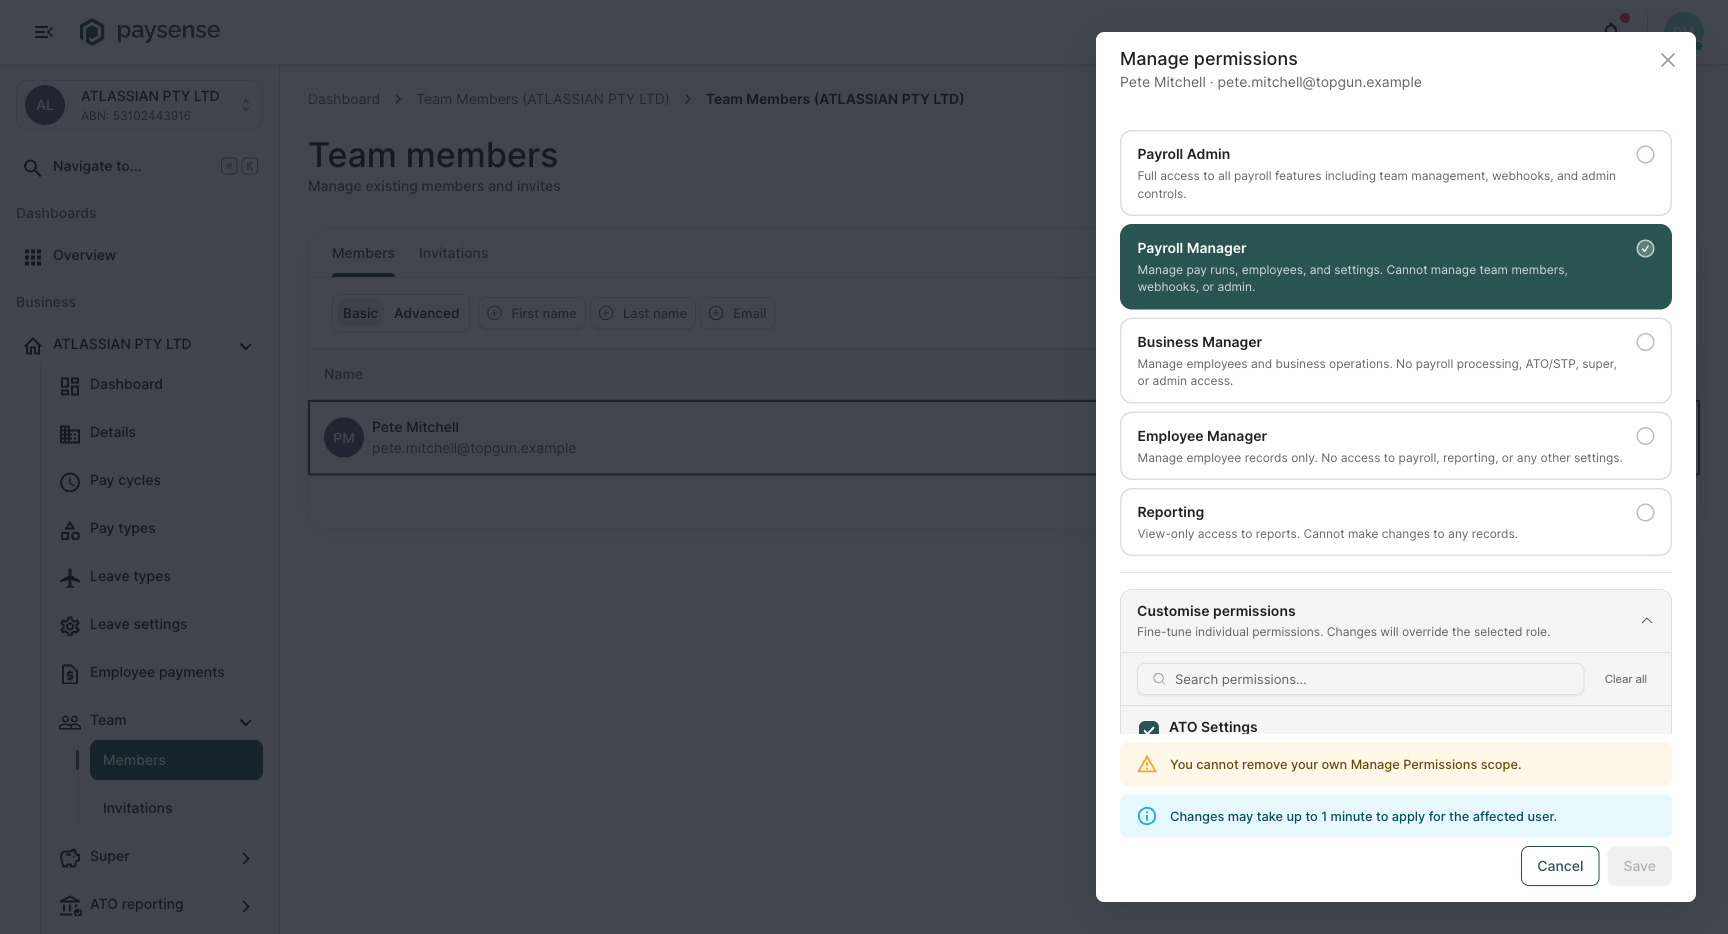The height and width of the screenshot is (934, 1728).
Task: Select the Business Manager radio button
Action: (1645, 342)
